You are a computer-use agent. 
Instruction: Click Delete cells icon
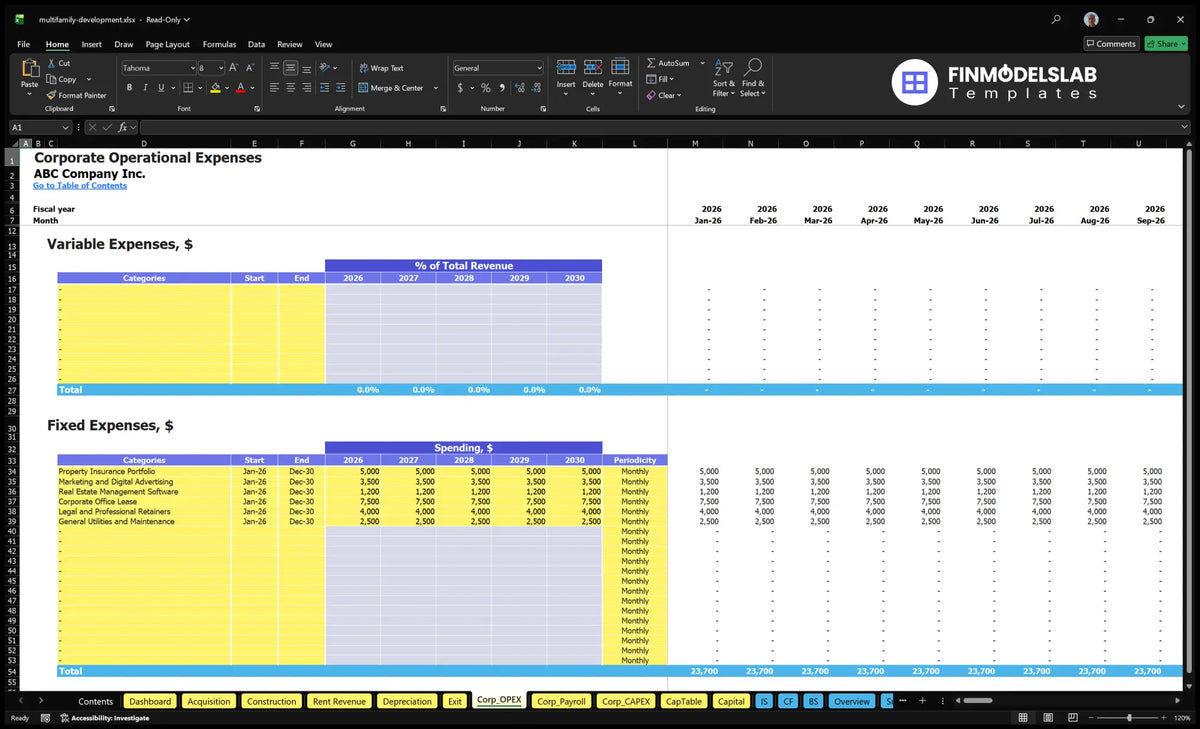593,67
